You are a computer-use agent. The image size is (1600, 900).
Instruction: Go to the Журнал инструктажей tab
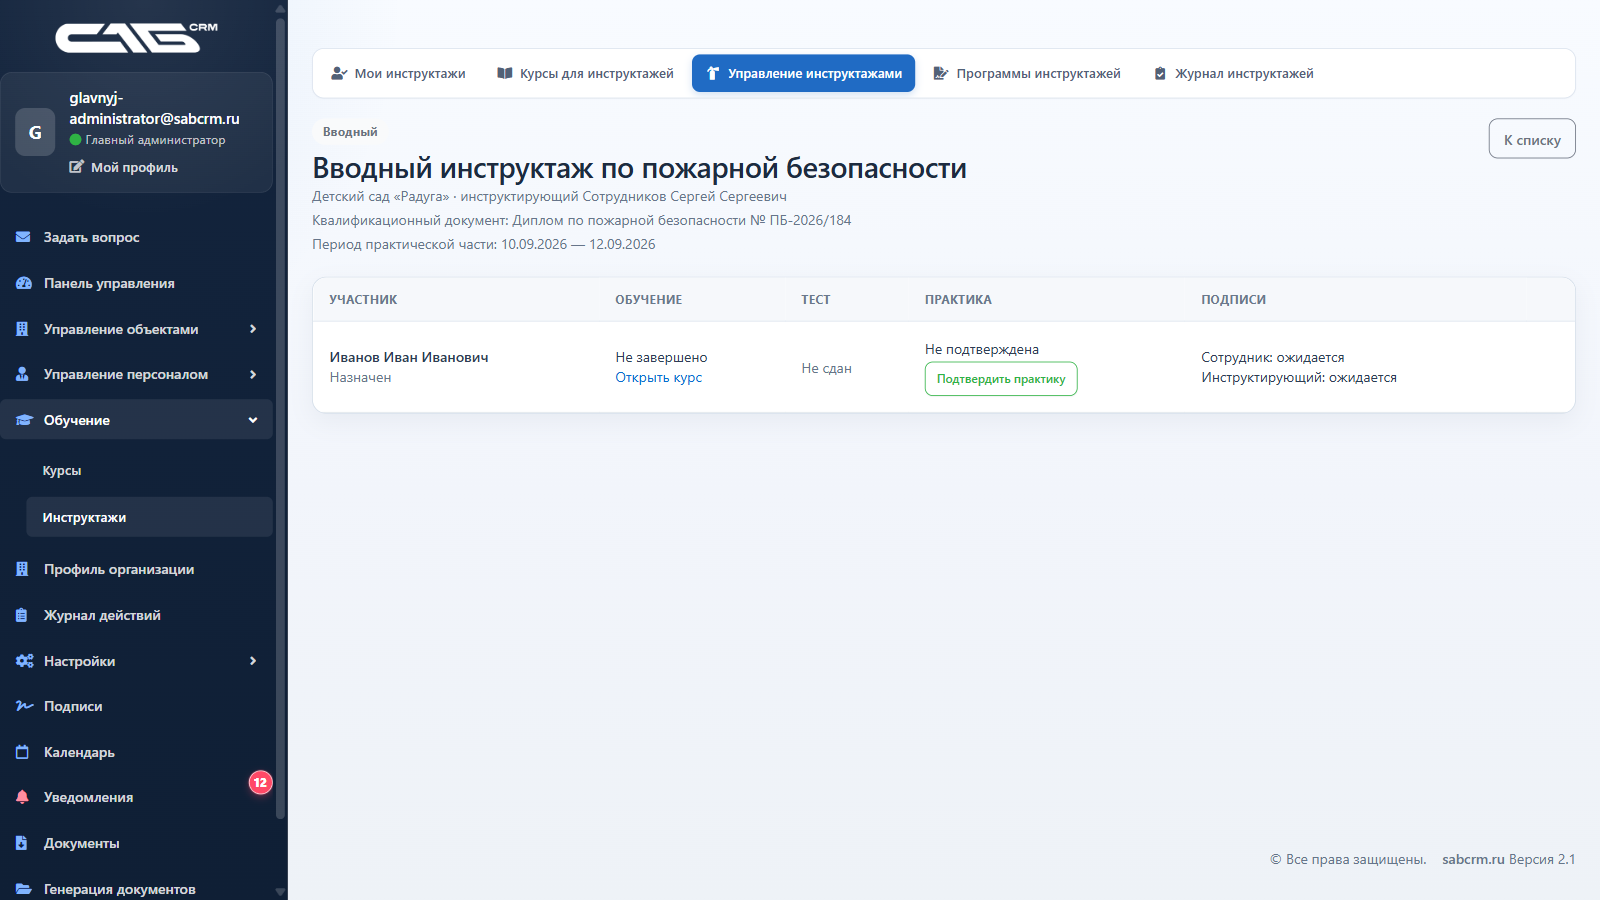pos(1234,73)
